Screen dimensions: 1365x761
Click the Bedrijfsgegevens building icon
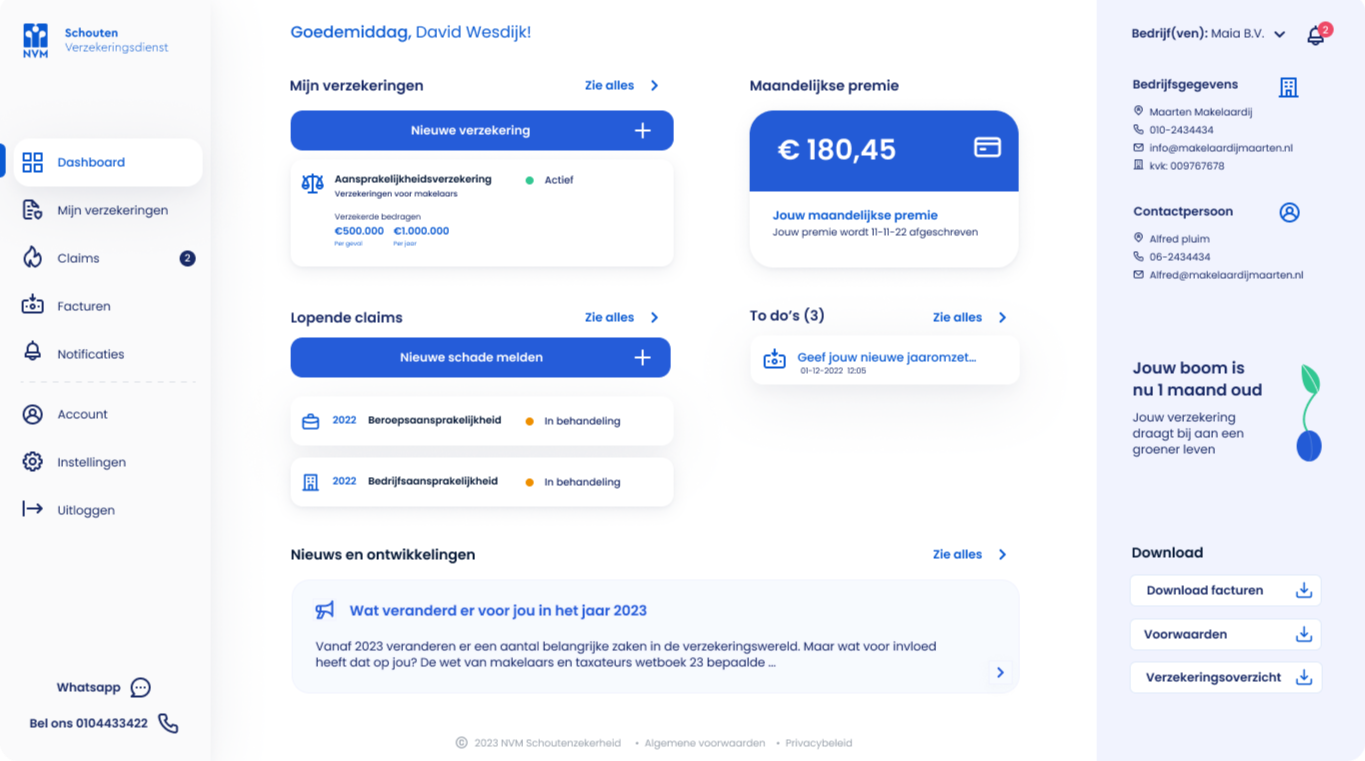[x=1289, y=87]
